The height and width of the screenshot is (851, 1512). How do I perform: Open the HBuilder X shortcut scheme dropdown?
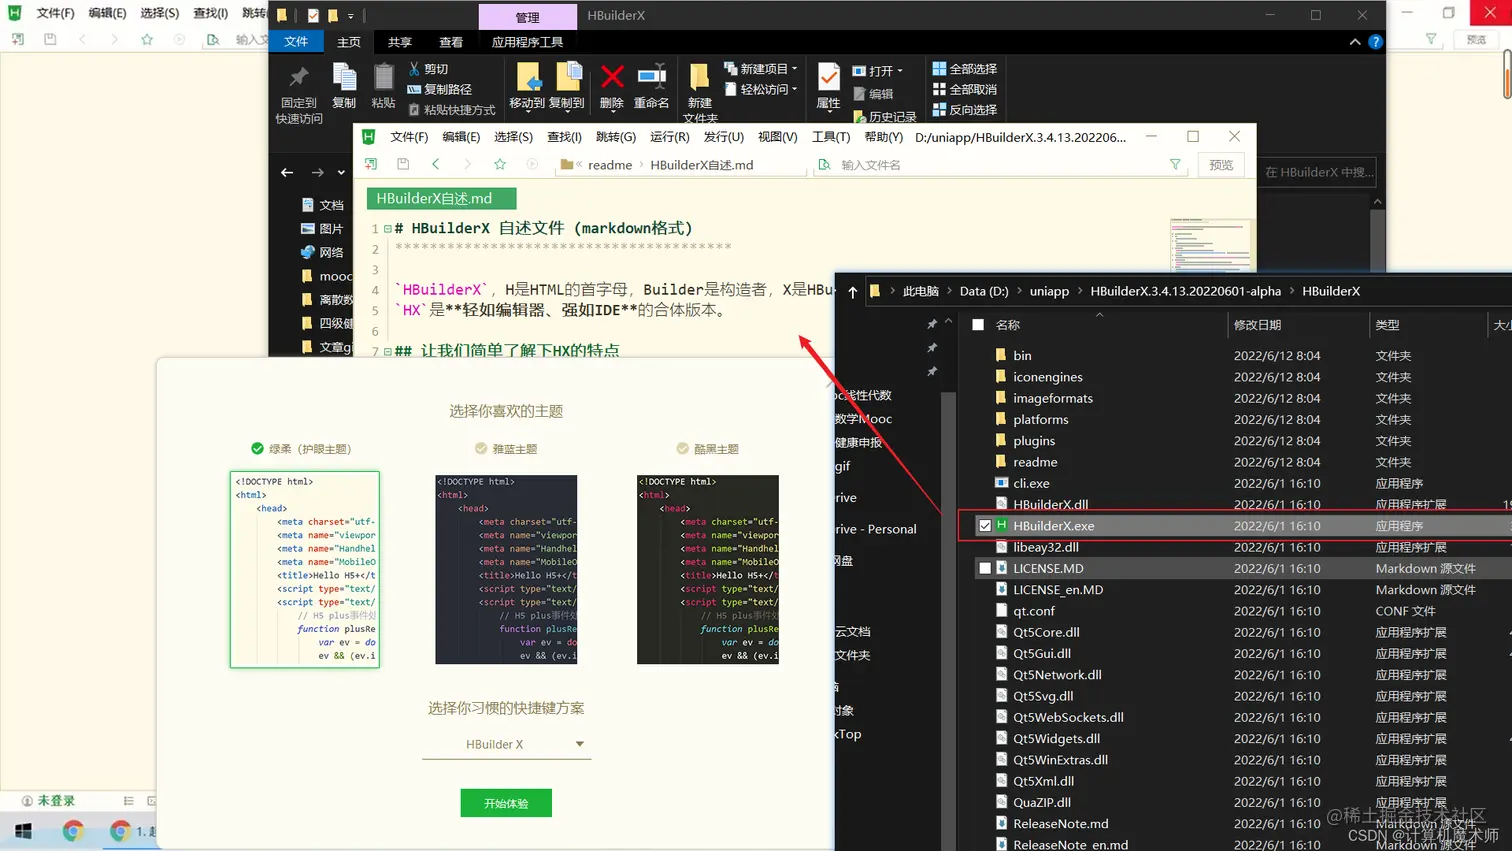(x=506, y=744)
